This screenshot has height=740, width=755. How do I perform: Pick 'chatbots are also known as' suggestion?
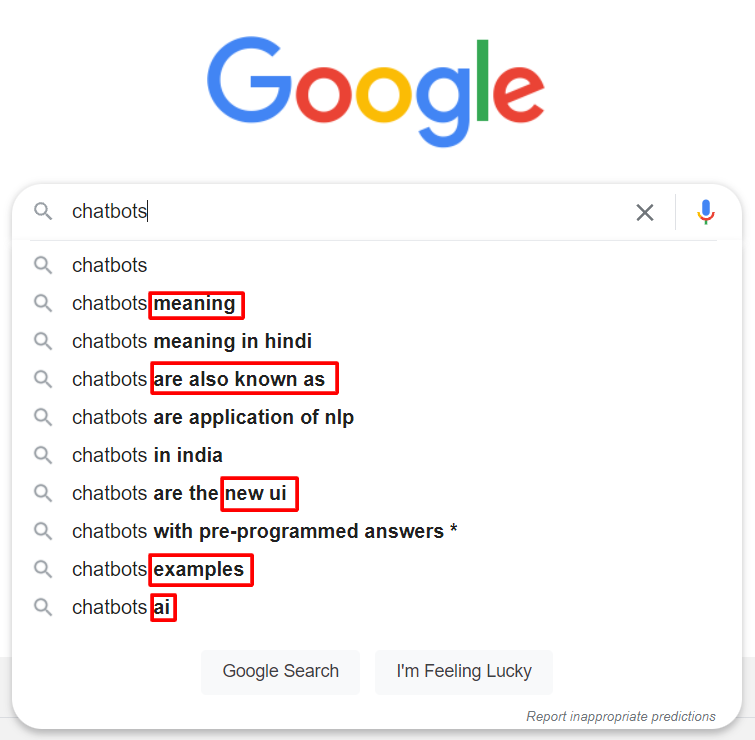[199, 379]
